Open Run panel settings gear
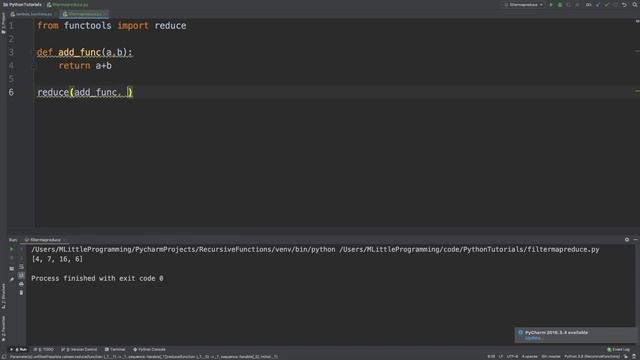 pyautogui.click(x=627, y=240)
